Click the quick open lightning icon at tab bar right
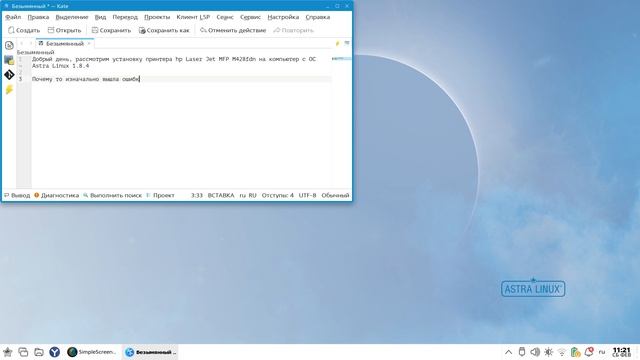Image resolution: width=640 pixels, height=360 pixels. (x=338, y=43)
